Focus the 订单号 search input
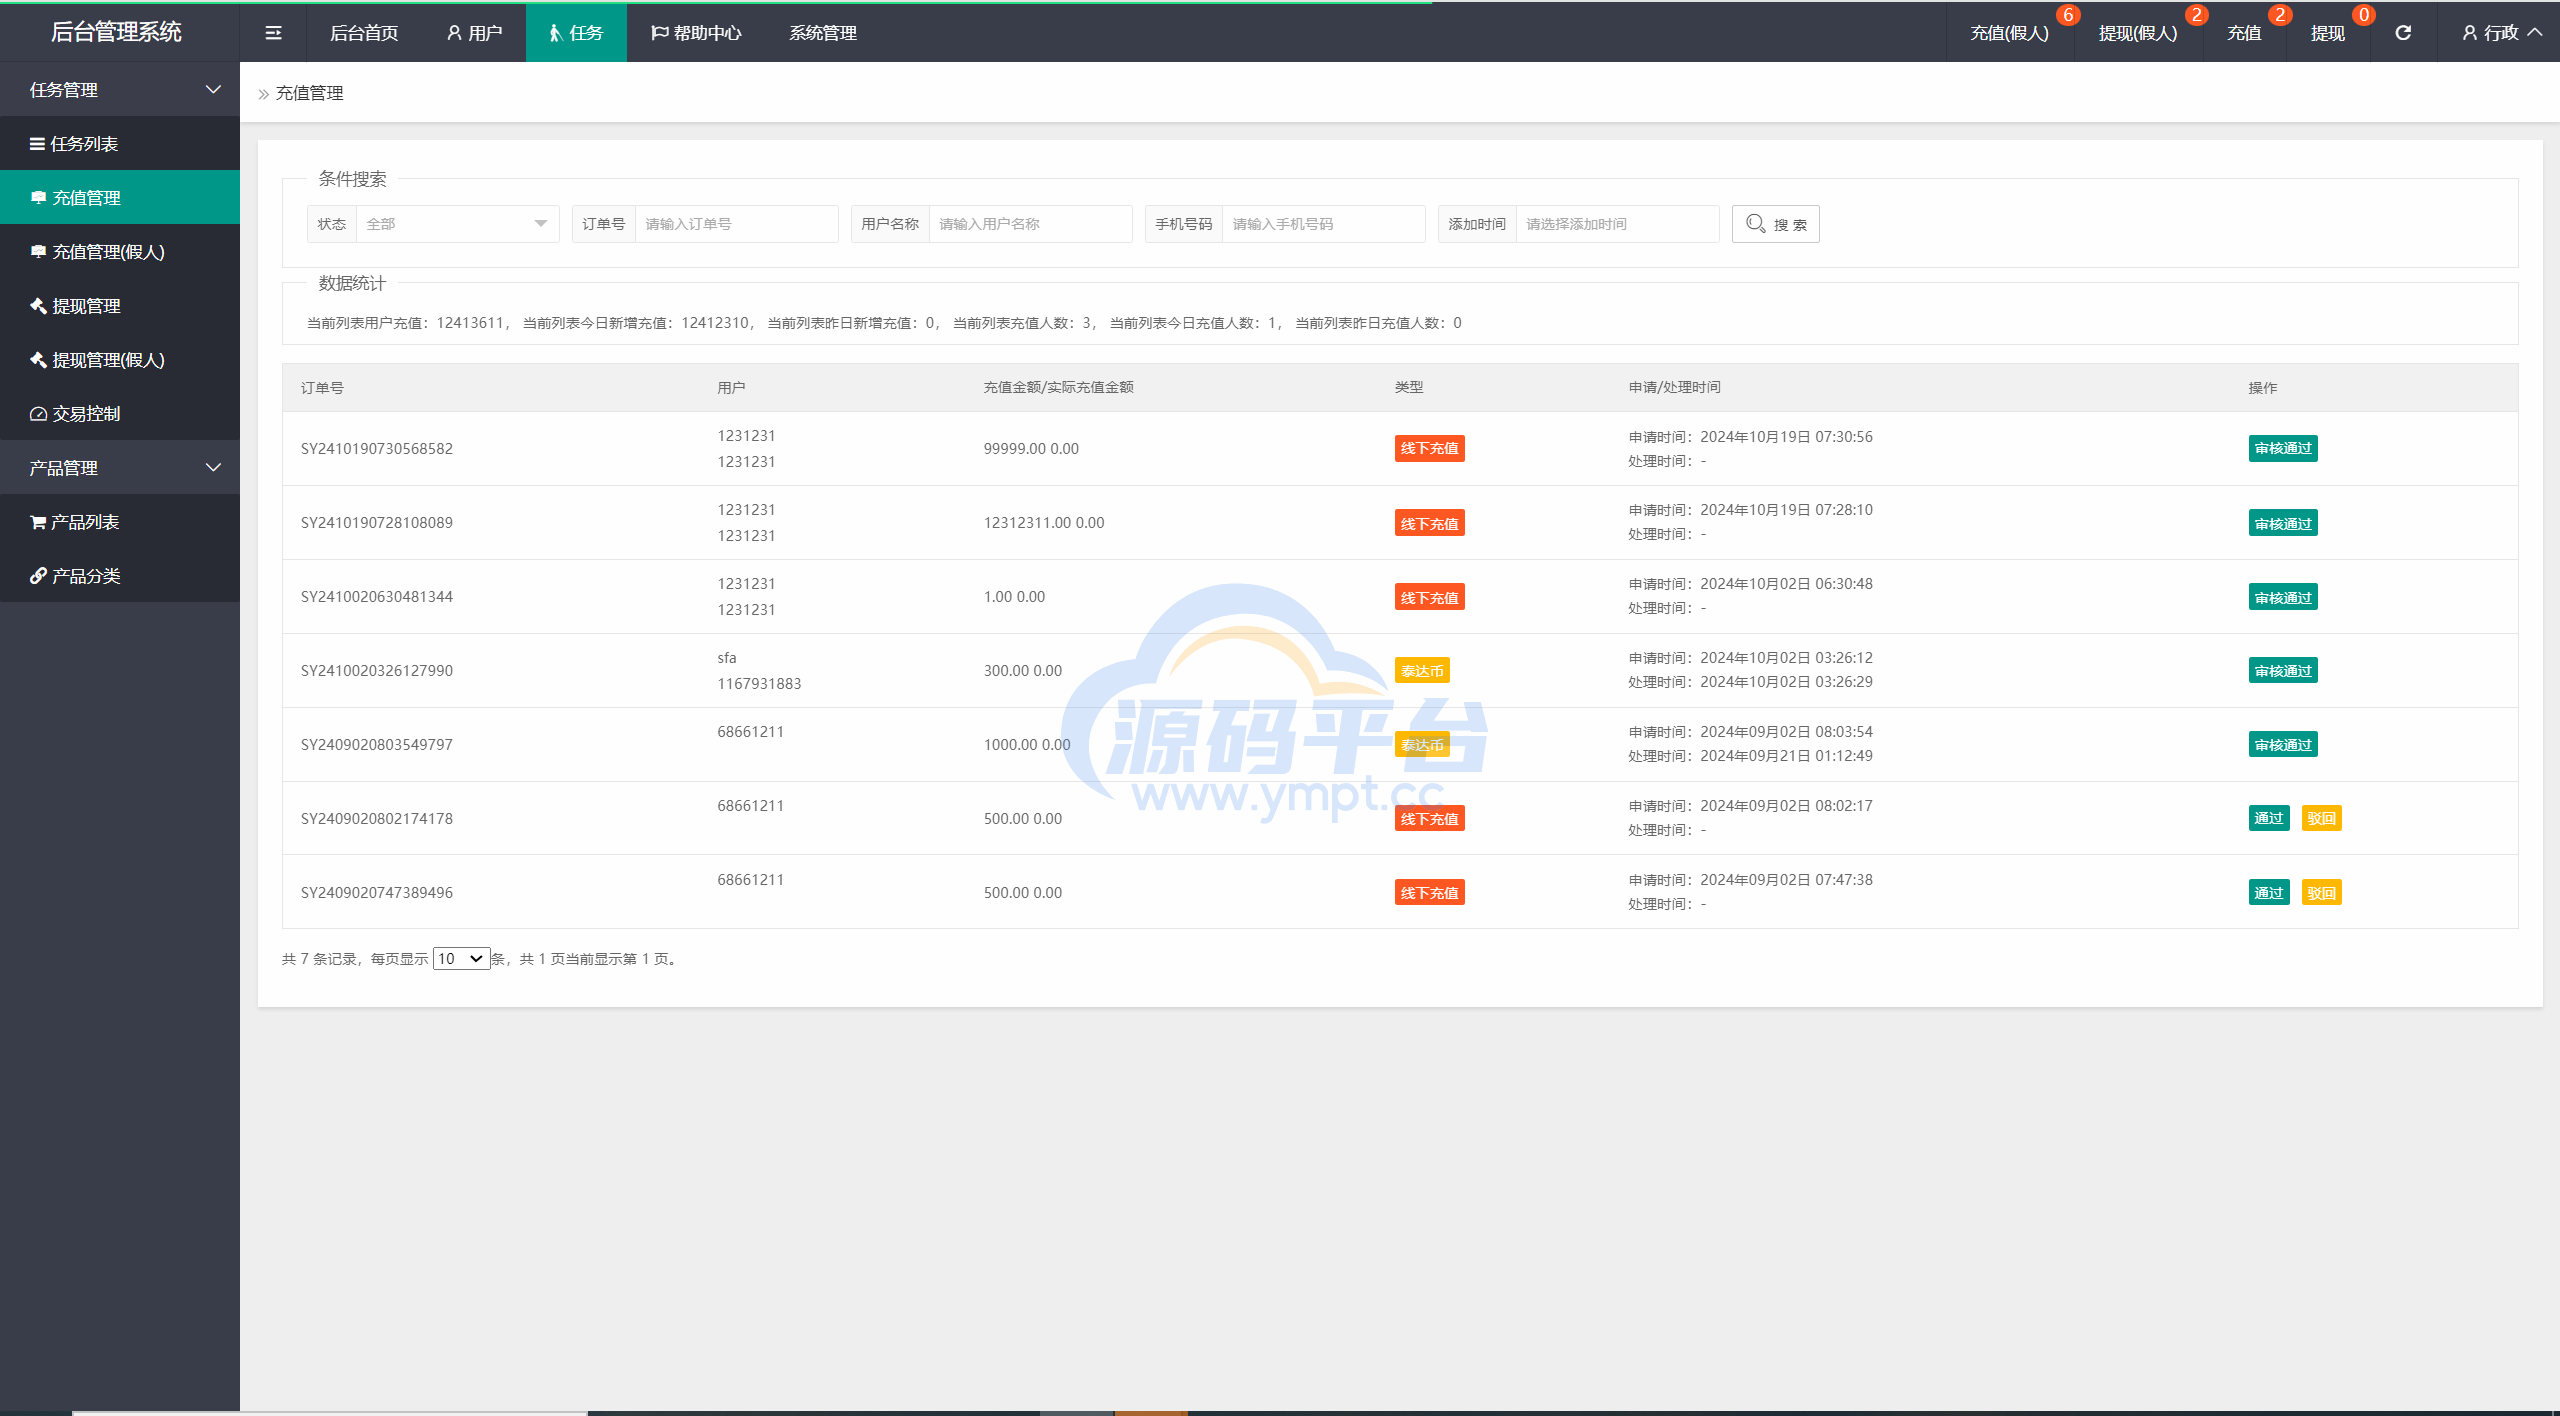 tap(736, 224)
